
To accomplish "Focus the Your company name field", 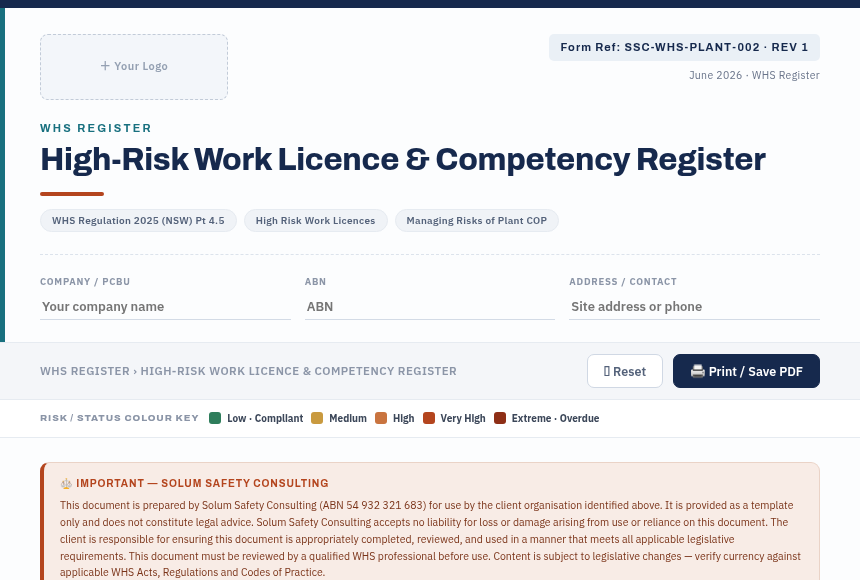I will click(165, 307).
